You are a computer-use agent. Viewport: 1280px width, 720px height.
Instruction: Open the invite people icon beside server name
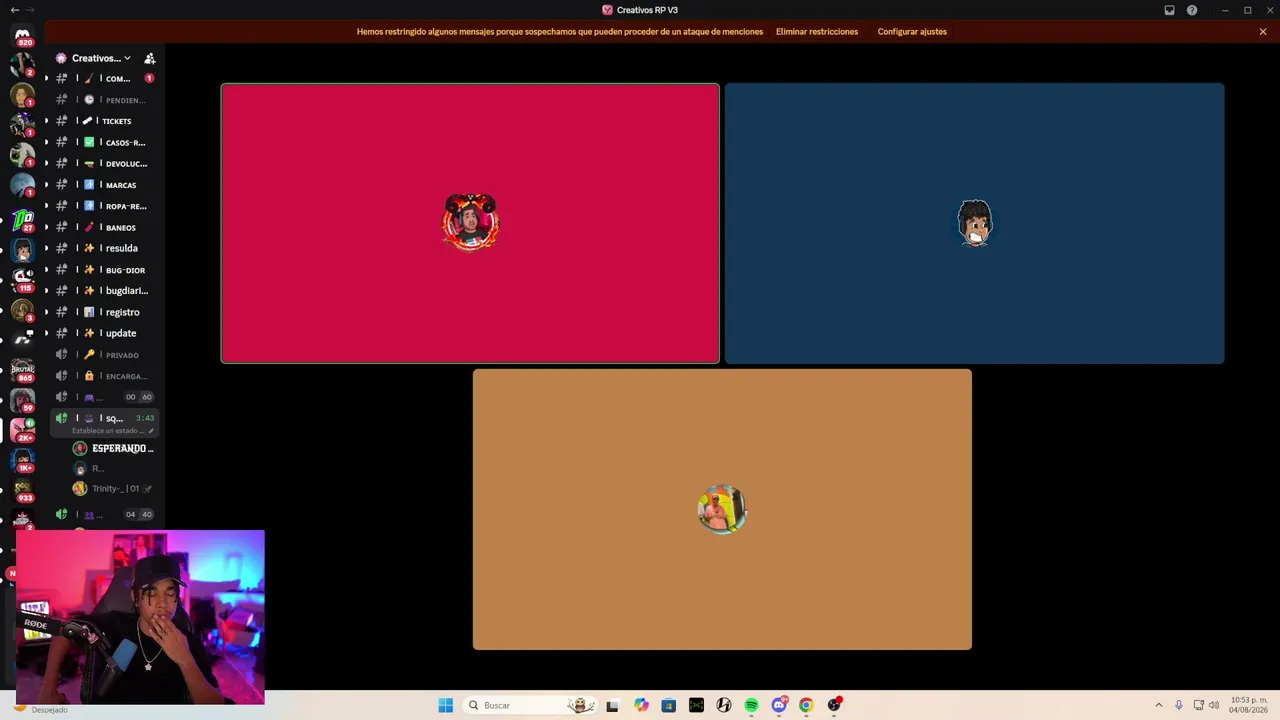150,58
